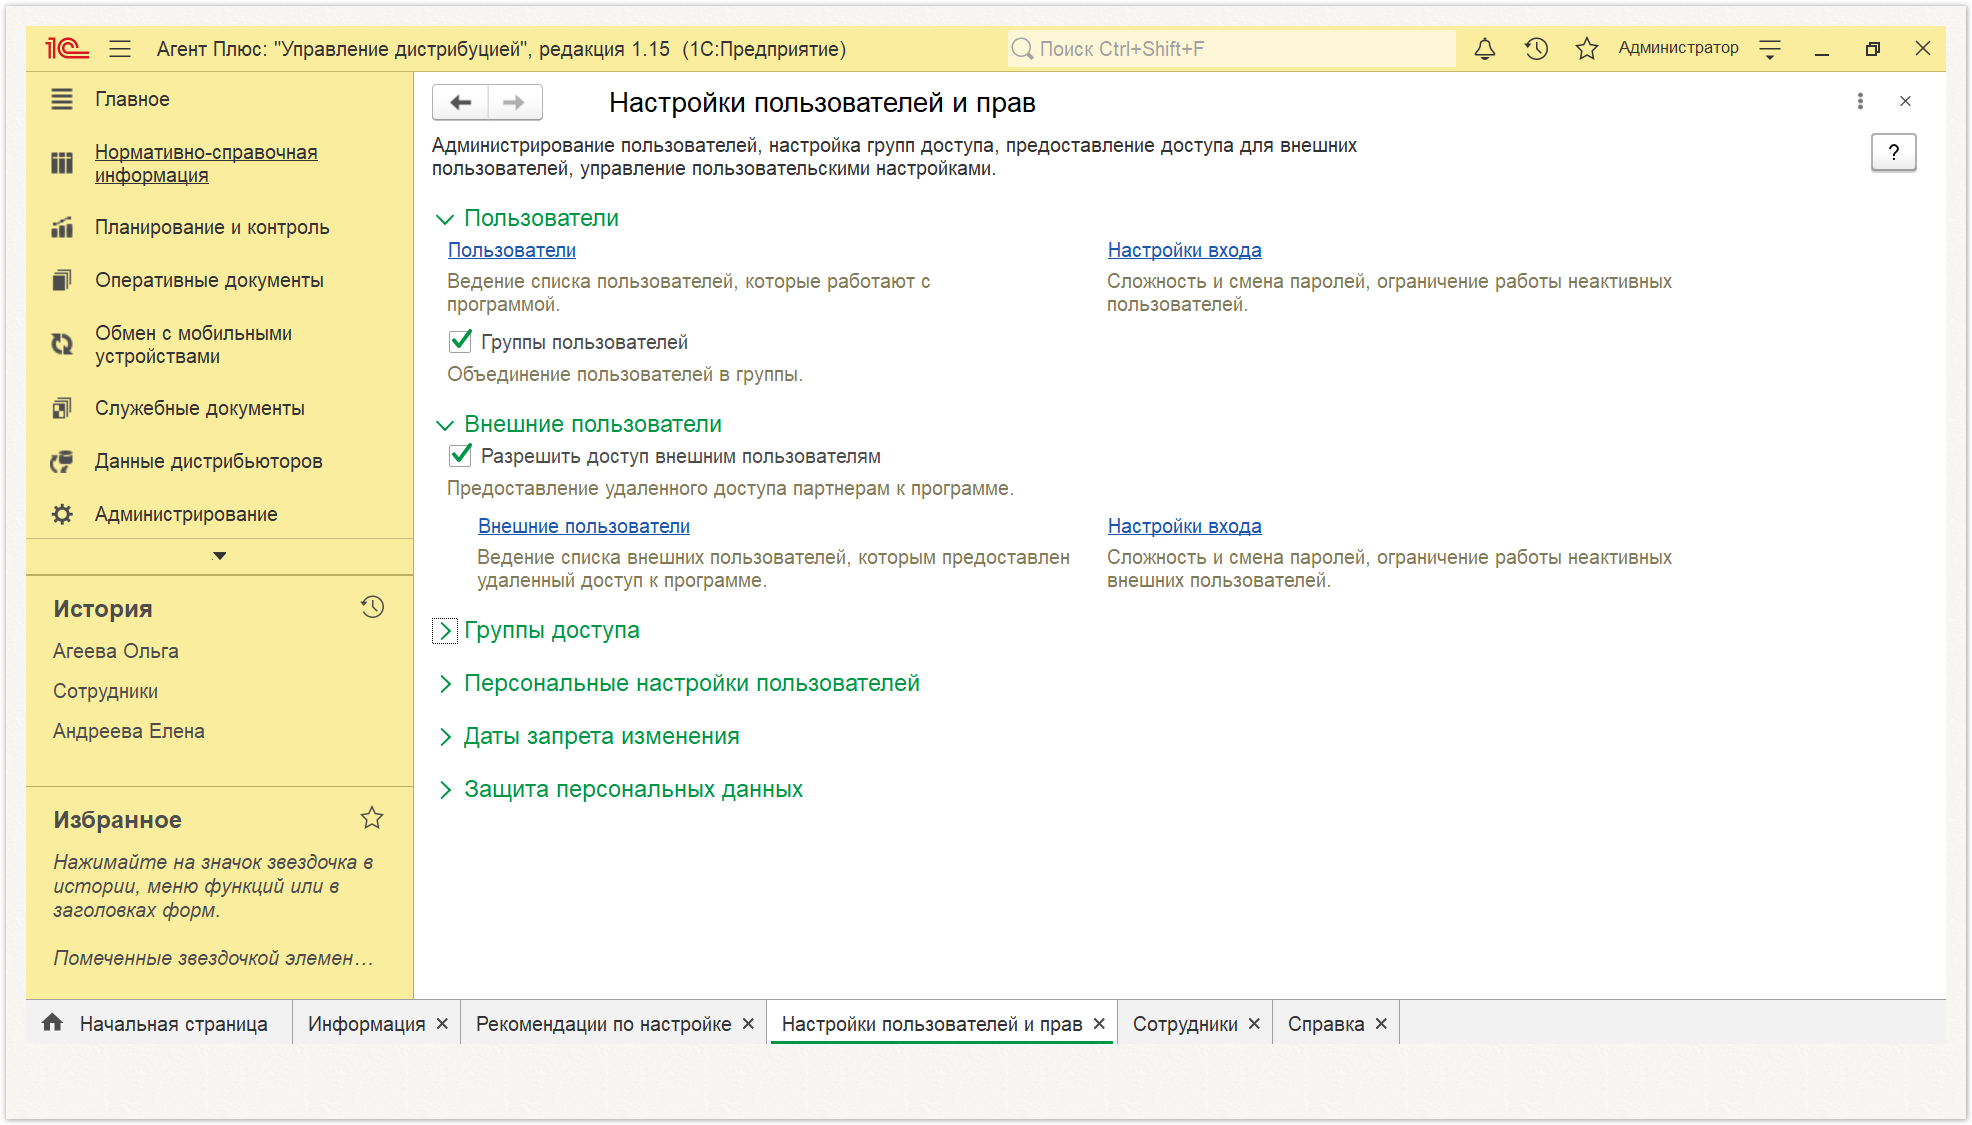Open the Администрирование section

pyautogui.click(x=186, y=514)
